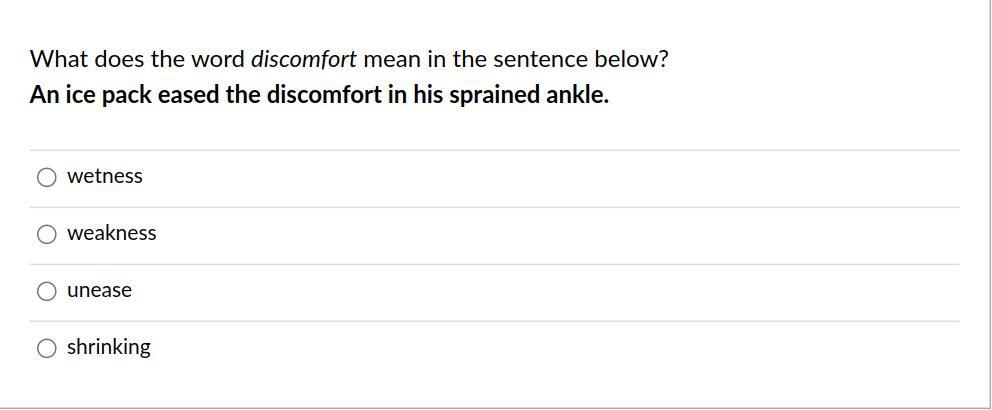Click the word 'An' starting the sentence
This screenshot has height=410, width=992.
pos(44,96)
